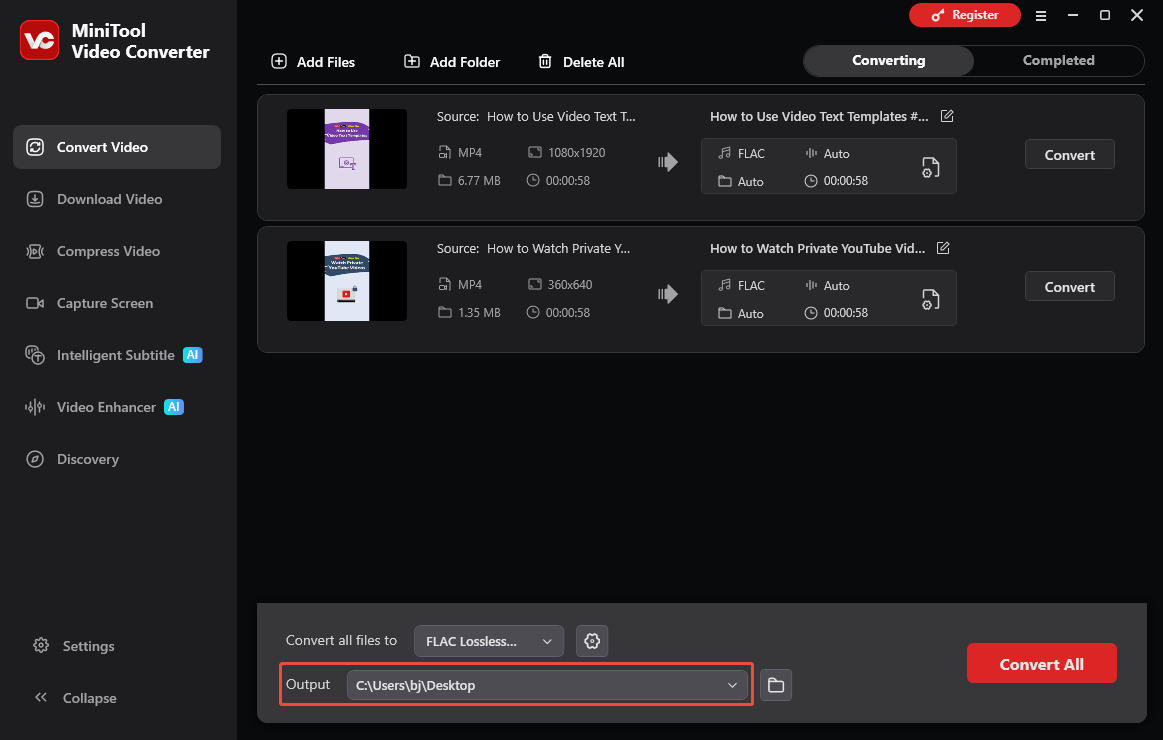The height and width of the screenshot is (740, 1163).
Task: Click the Video Enhancer waveform icon
Action: click(x=35, y=406)
